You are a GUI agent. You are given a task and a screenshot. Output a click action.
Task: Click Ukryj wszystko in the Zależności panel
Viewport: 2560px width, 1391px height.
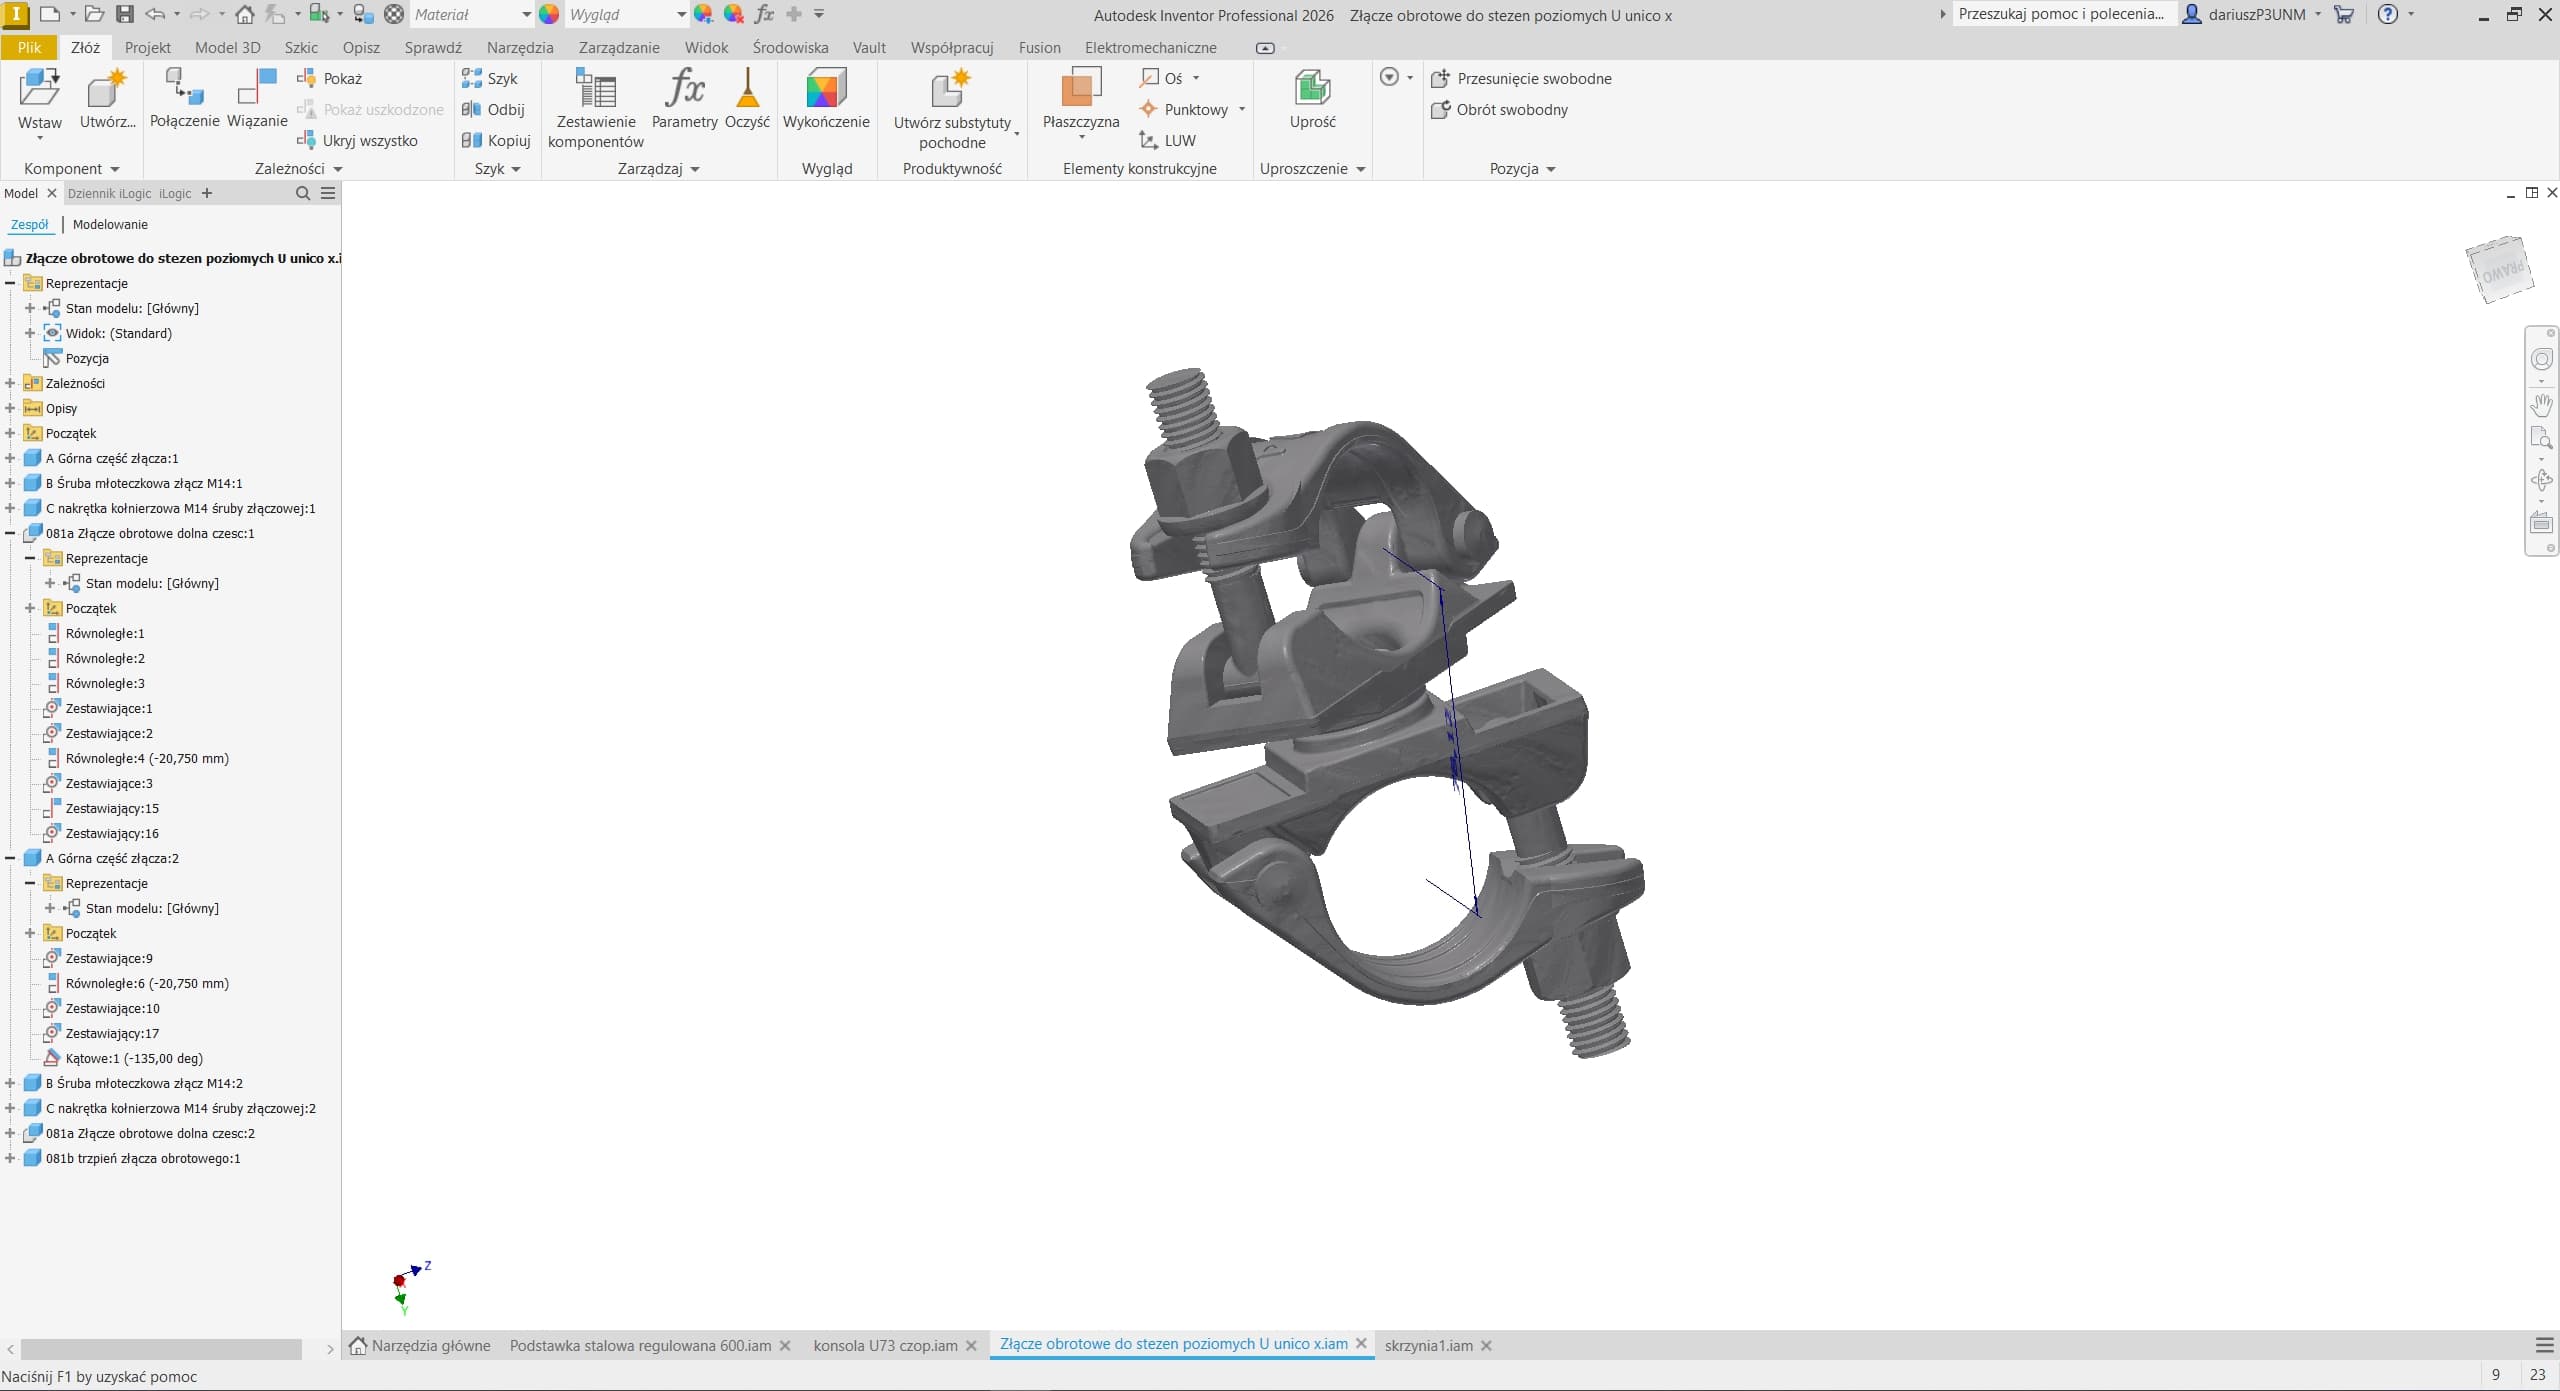[x=369, y=140]
